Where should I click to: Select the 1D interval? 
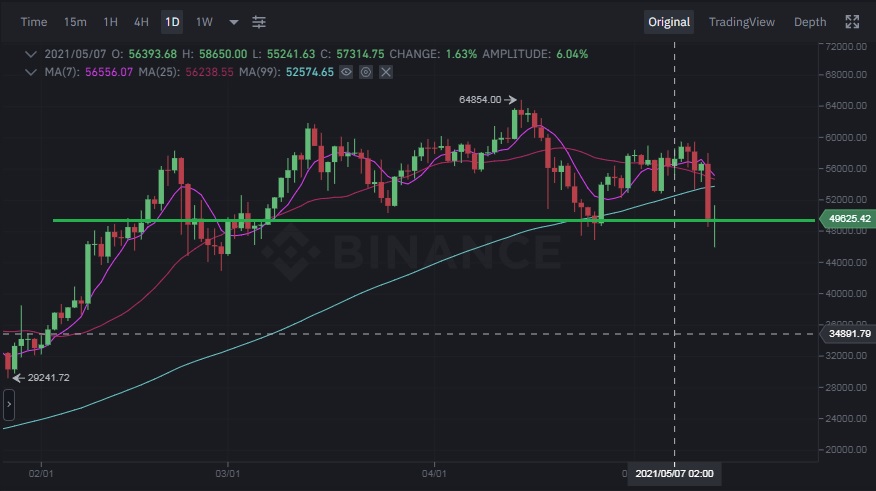pos(172,22)
